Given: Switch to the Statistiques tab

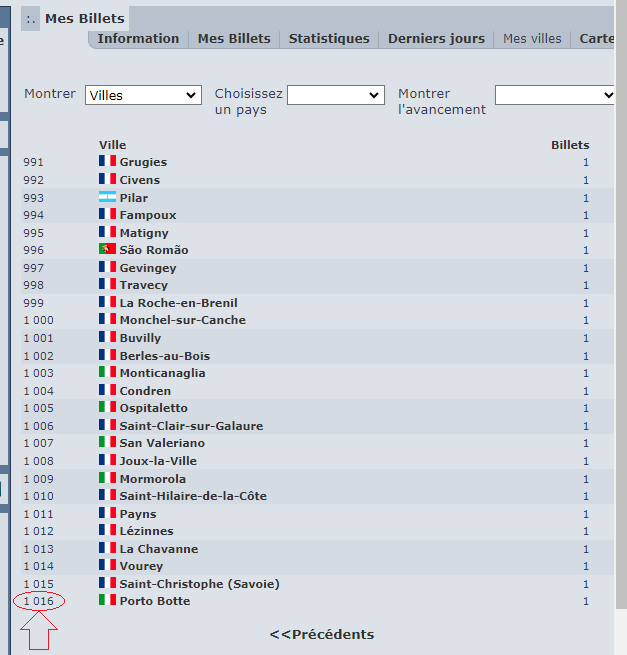Looking at the screenshot, I should point(329,39).
